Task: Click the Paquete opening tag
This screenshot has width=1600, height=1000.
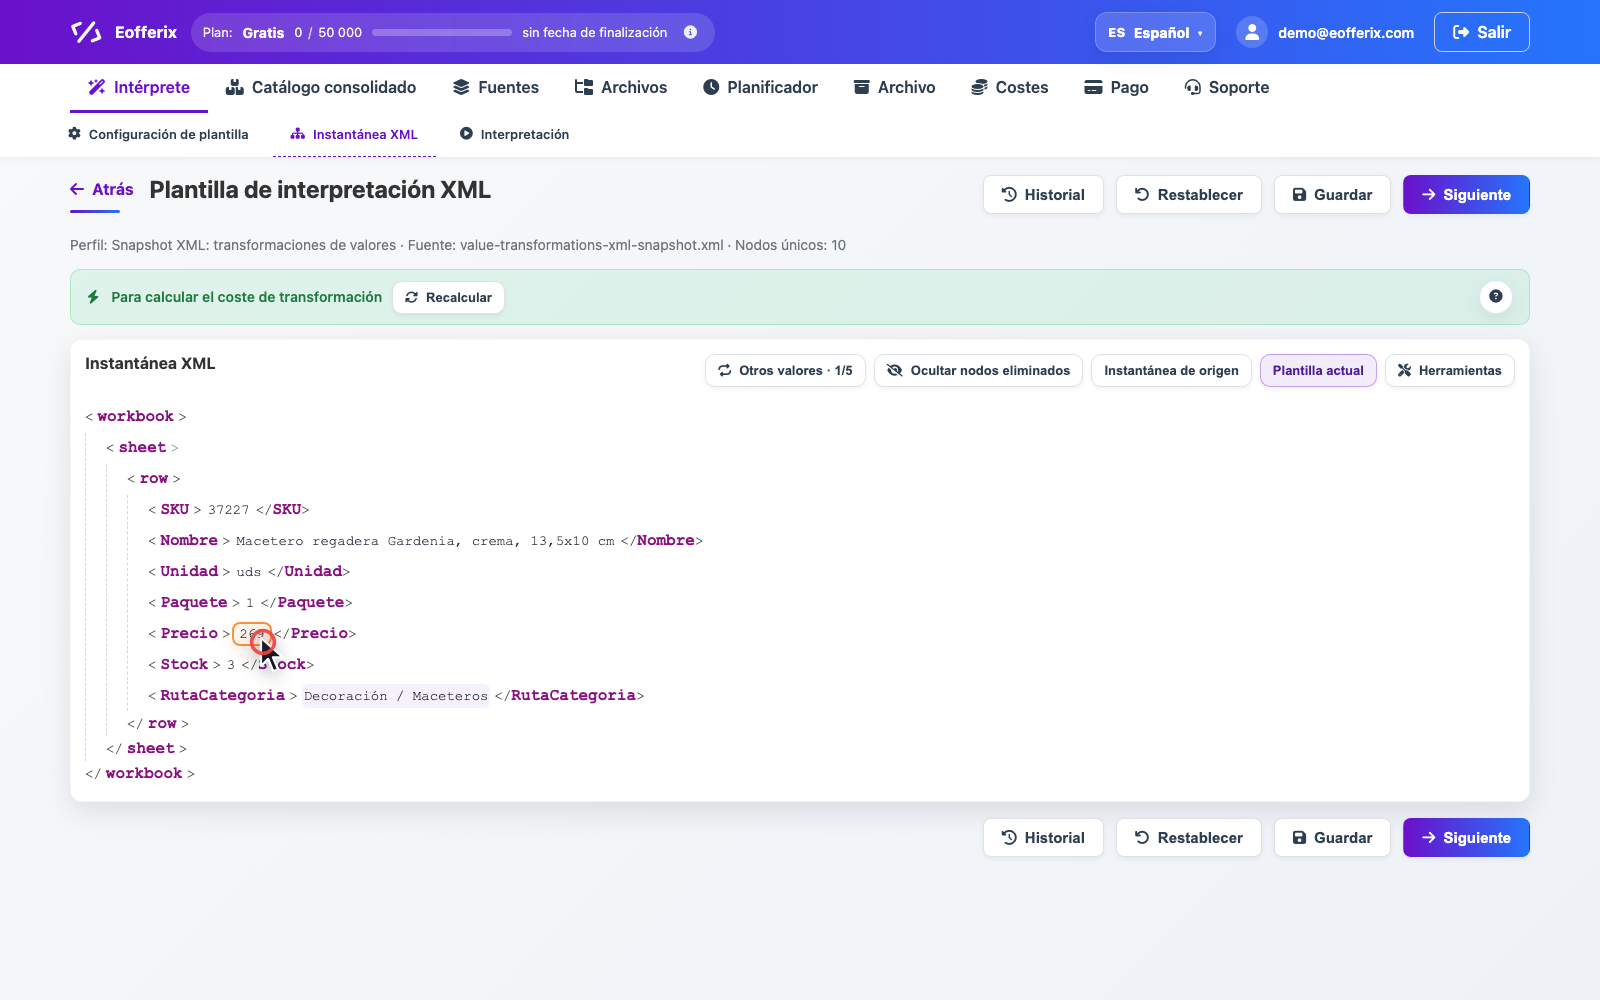Action: click(194, 602)
